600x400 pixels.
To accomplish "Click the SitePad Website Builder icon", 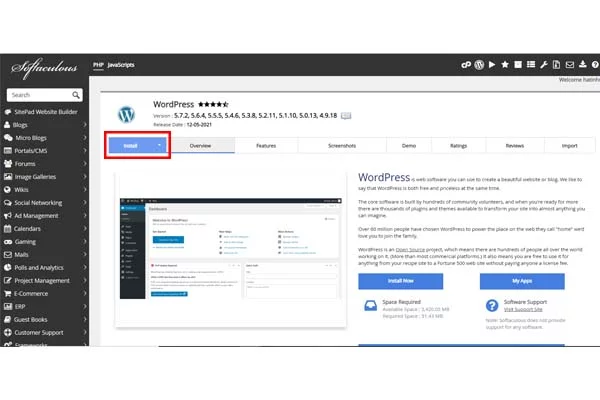I will click(8, 112).
